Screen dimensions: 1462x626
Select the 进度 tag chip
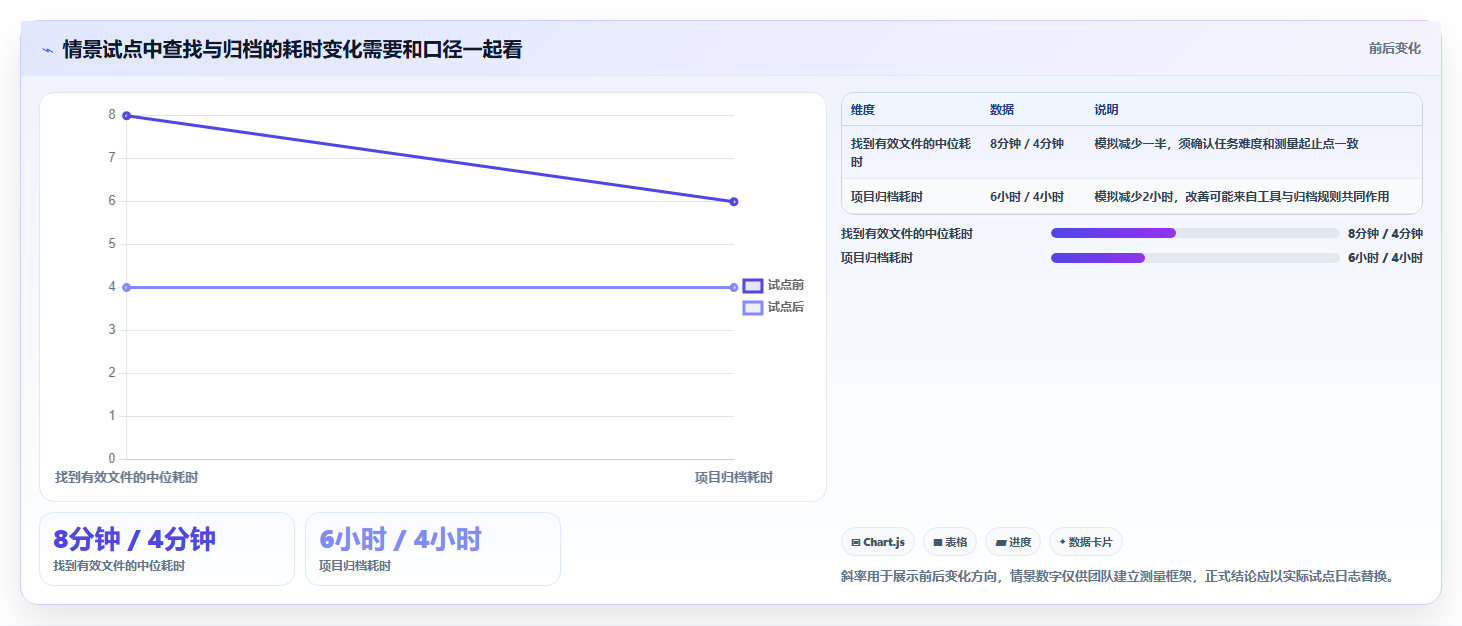coord(1013,542)
